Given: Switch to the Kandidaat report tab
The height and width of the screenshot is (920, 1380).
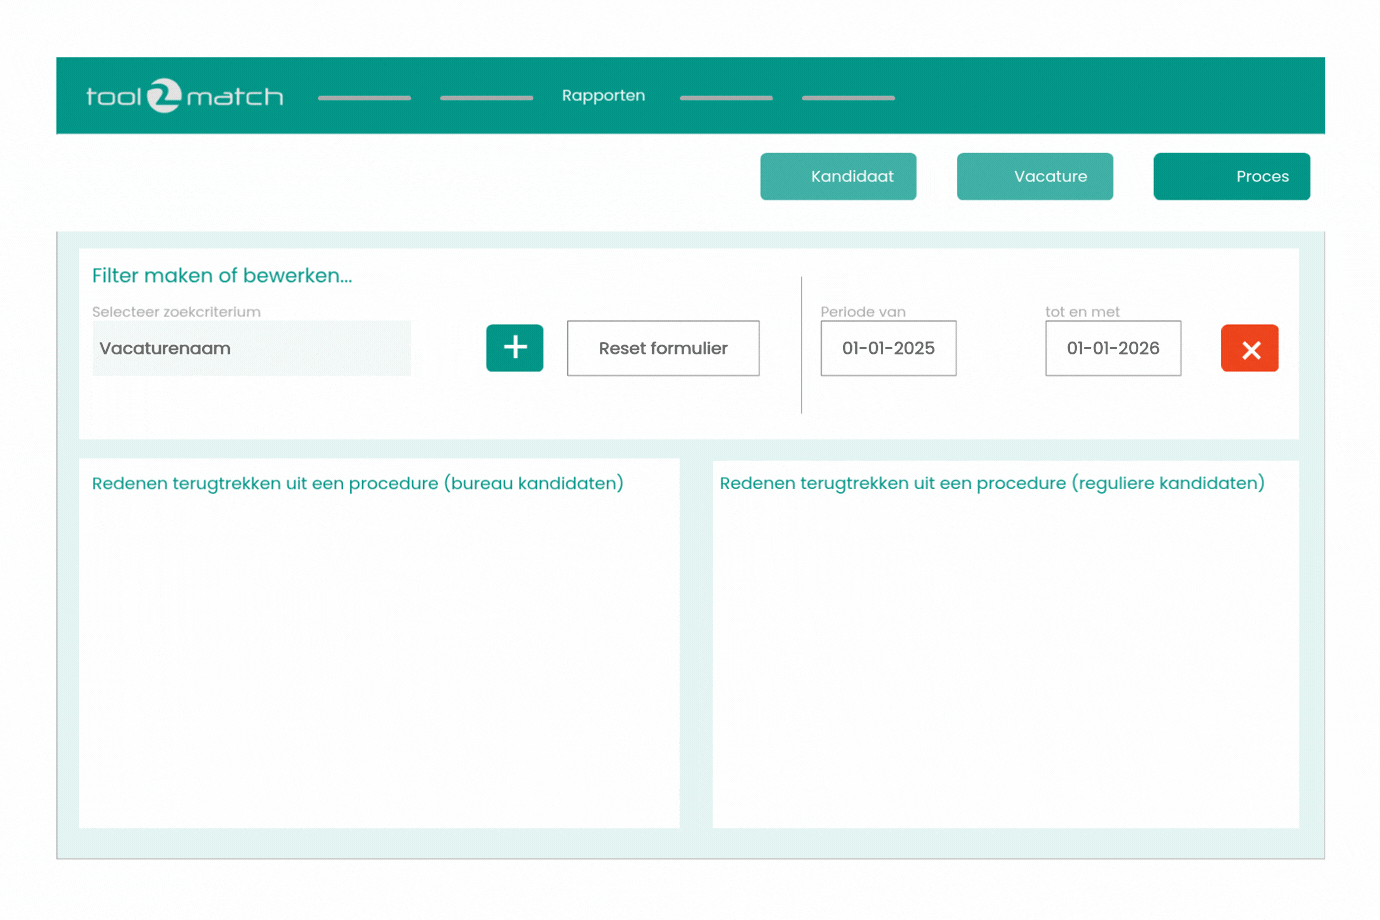Looking at the screenshot, I should [838, 176].
